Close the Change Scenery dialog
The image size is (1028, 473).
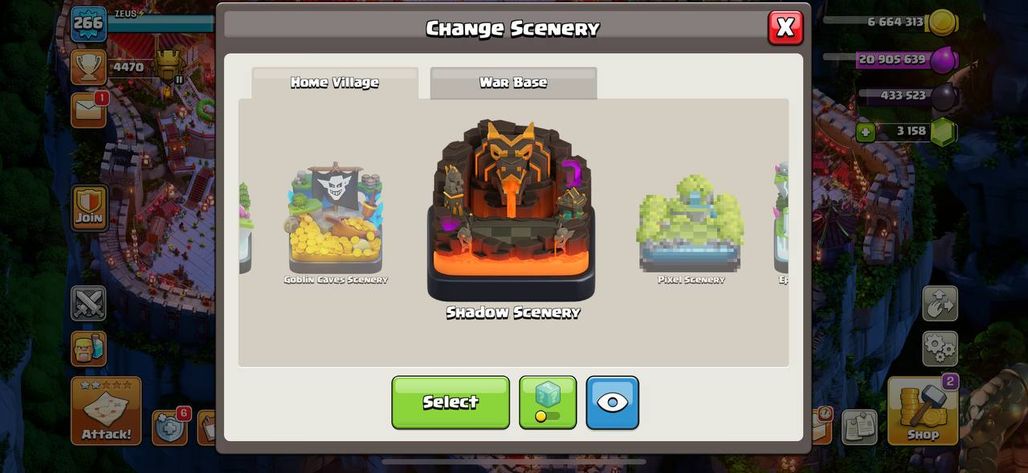pos(785,28)
